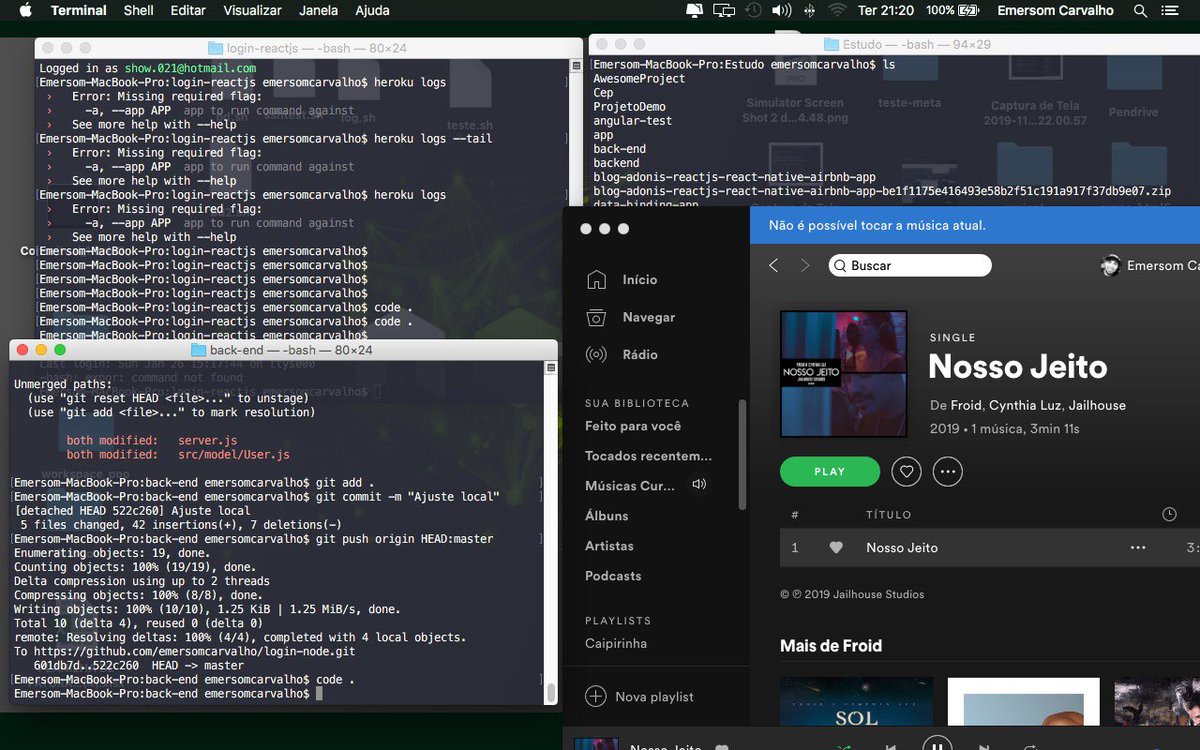Click ProjetoDemo in Estudo terminal listing

(x=629, y=106)
